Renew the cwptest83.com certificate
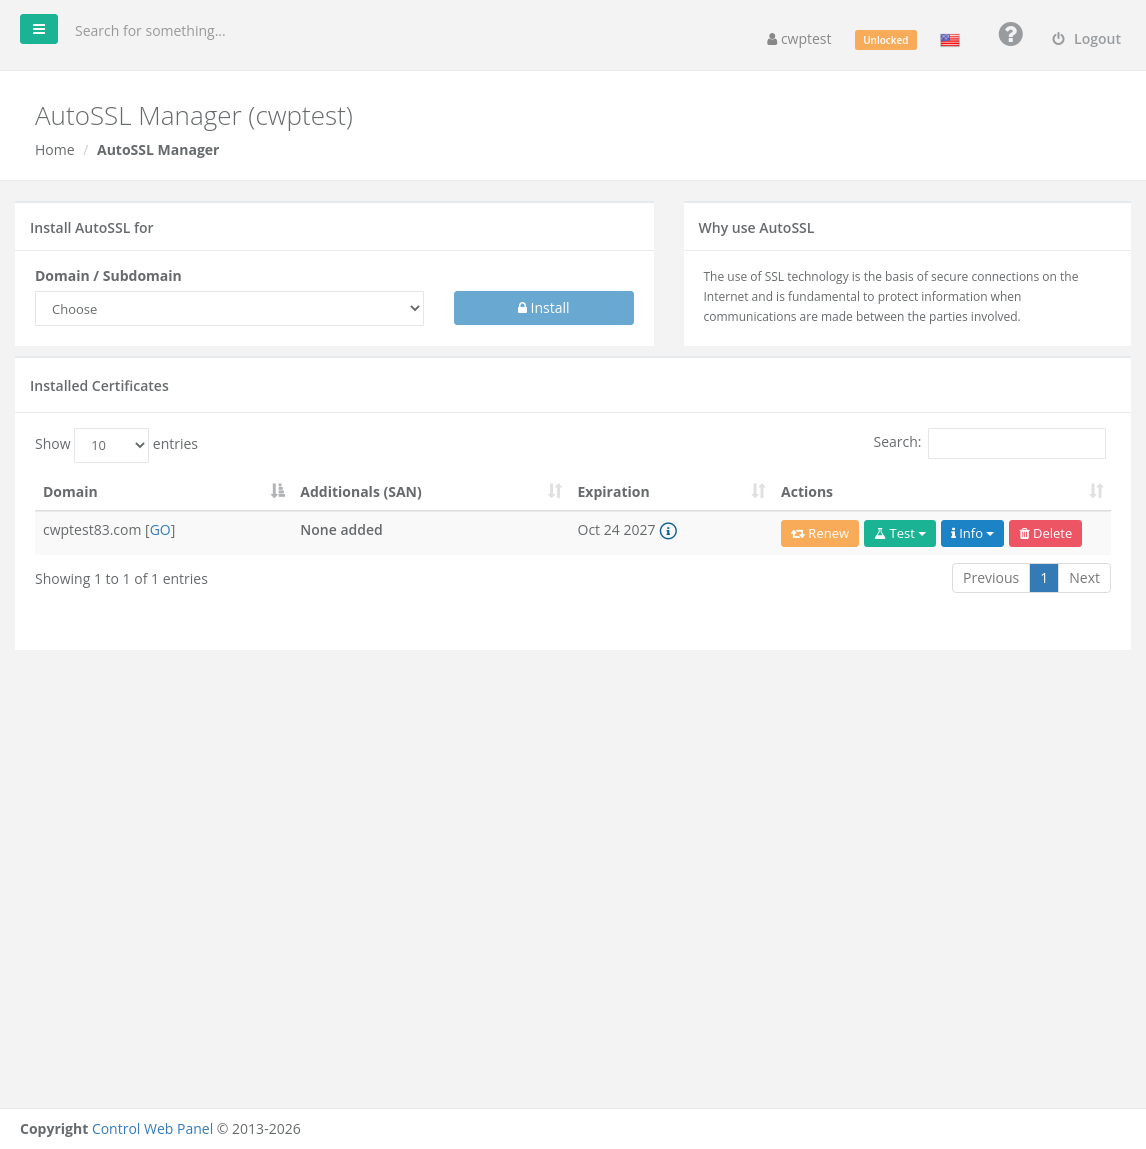The width and height of the screenshot is (1146, 1149). 819,533
